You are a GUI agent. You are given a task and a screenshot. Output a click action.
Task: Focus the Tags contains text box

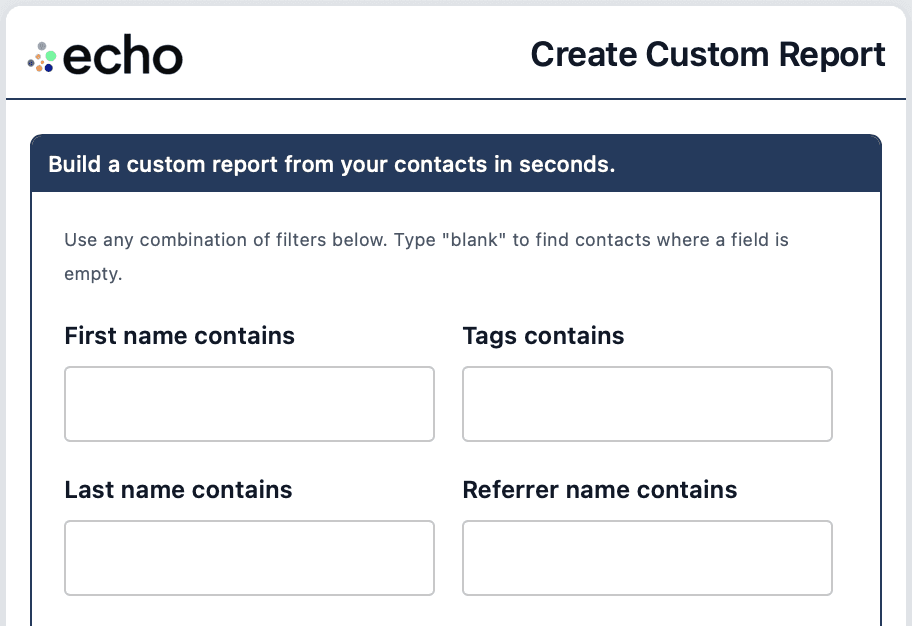647,404
